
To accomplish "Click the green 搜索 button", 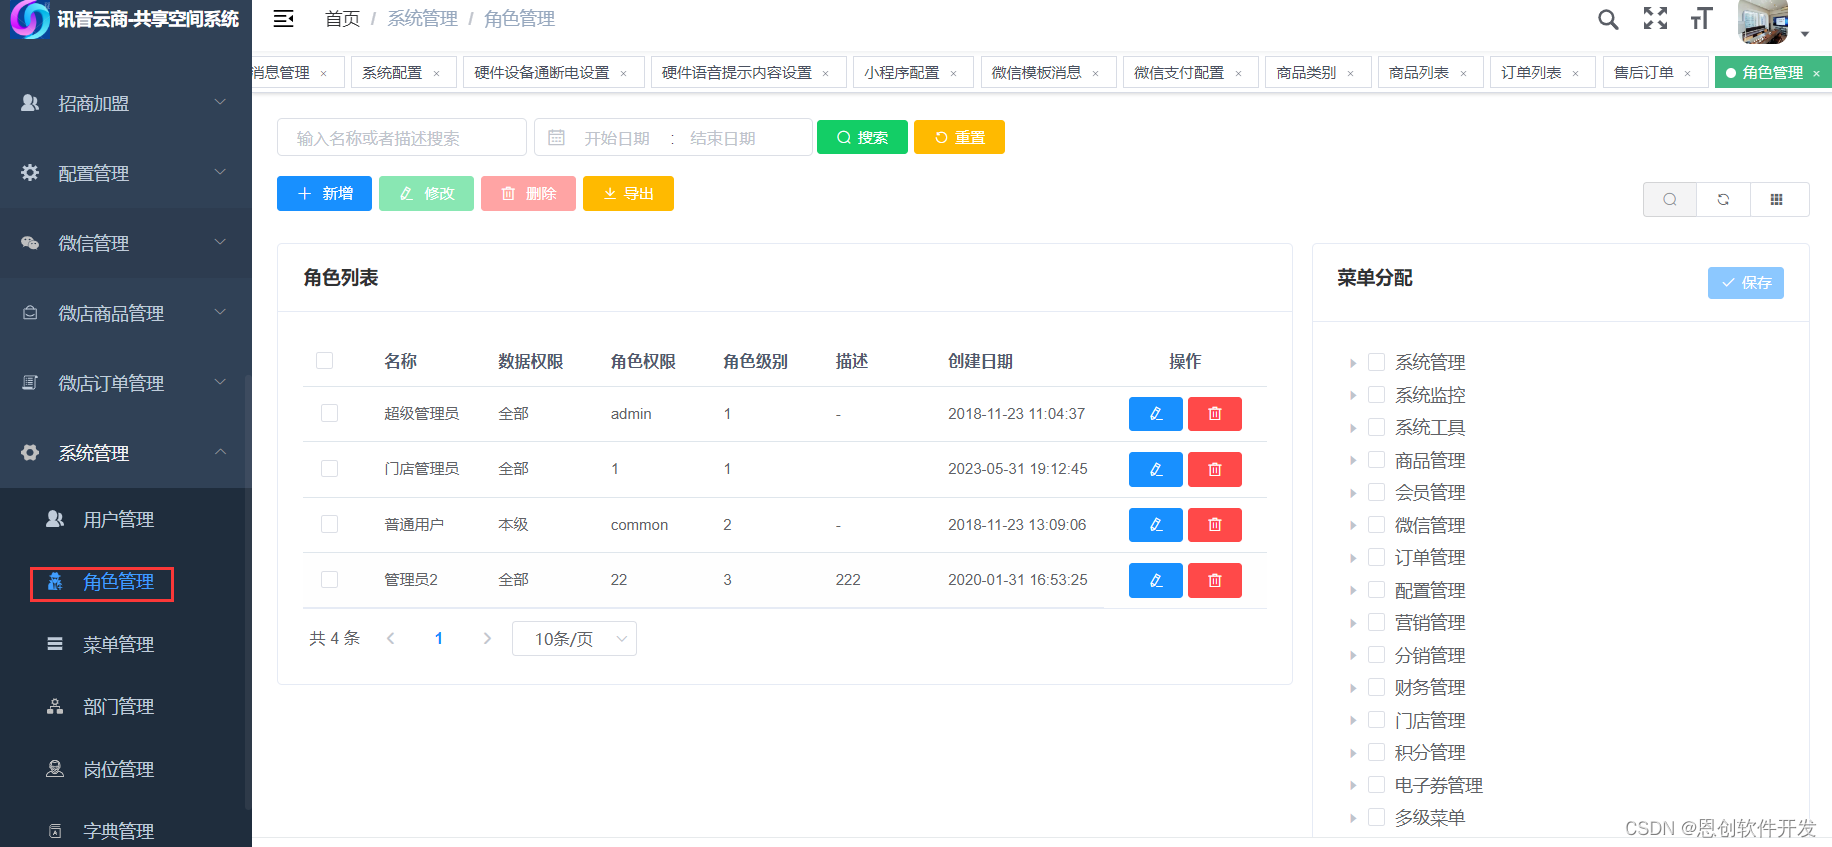I will [862, 137].
